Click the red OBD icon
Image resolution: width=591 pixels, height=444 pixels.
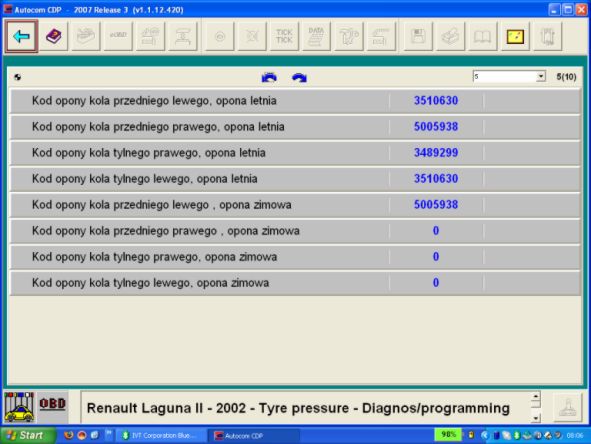coord(53,404)
